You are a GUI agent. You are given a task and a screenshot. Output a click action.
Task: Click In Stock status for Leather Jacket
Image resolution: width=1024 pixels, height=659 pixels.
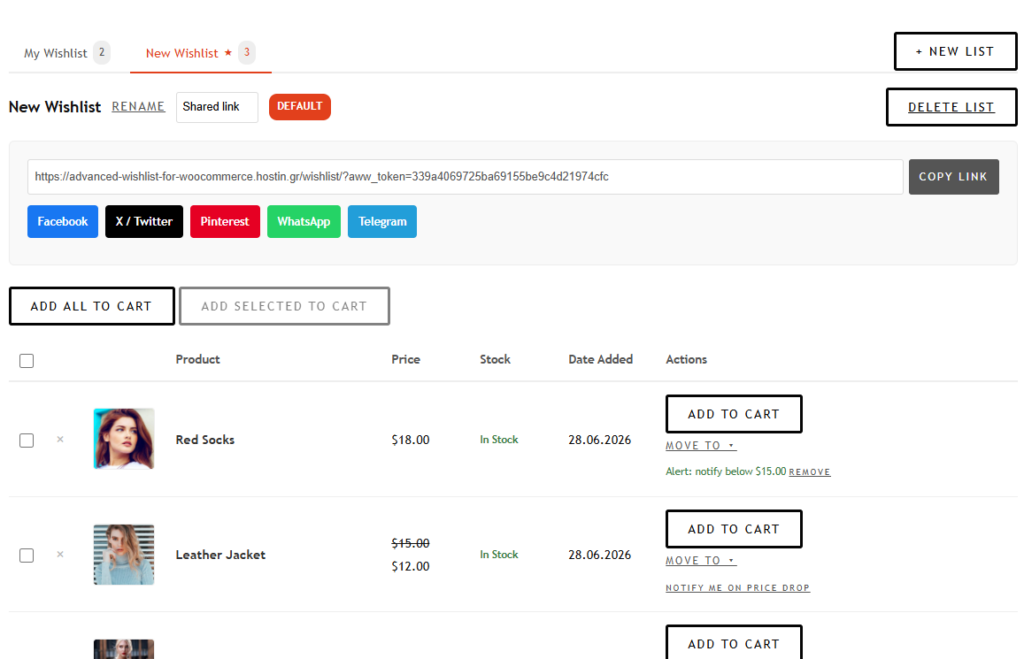(x=499, y=555)
